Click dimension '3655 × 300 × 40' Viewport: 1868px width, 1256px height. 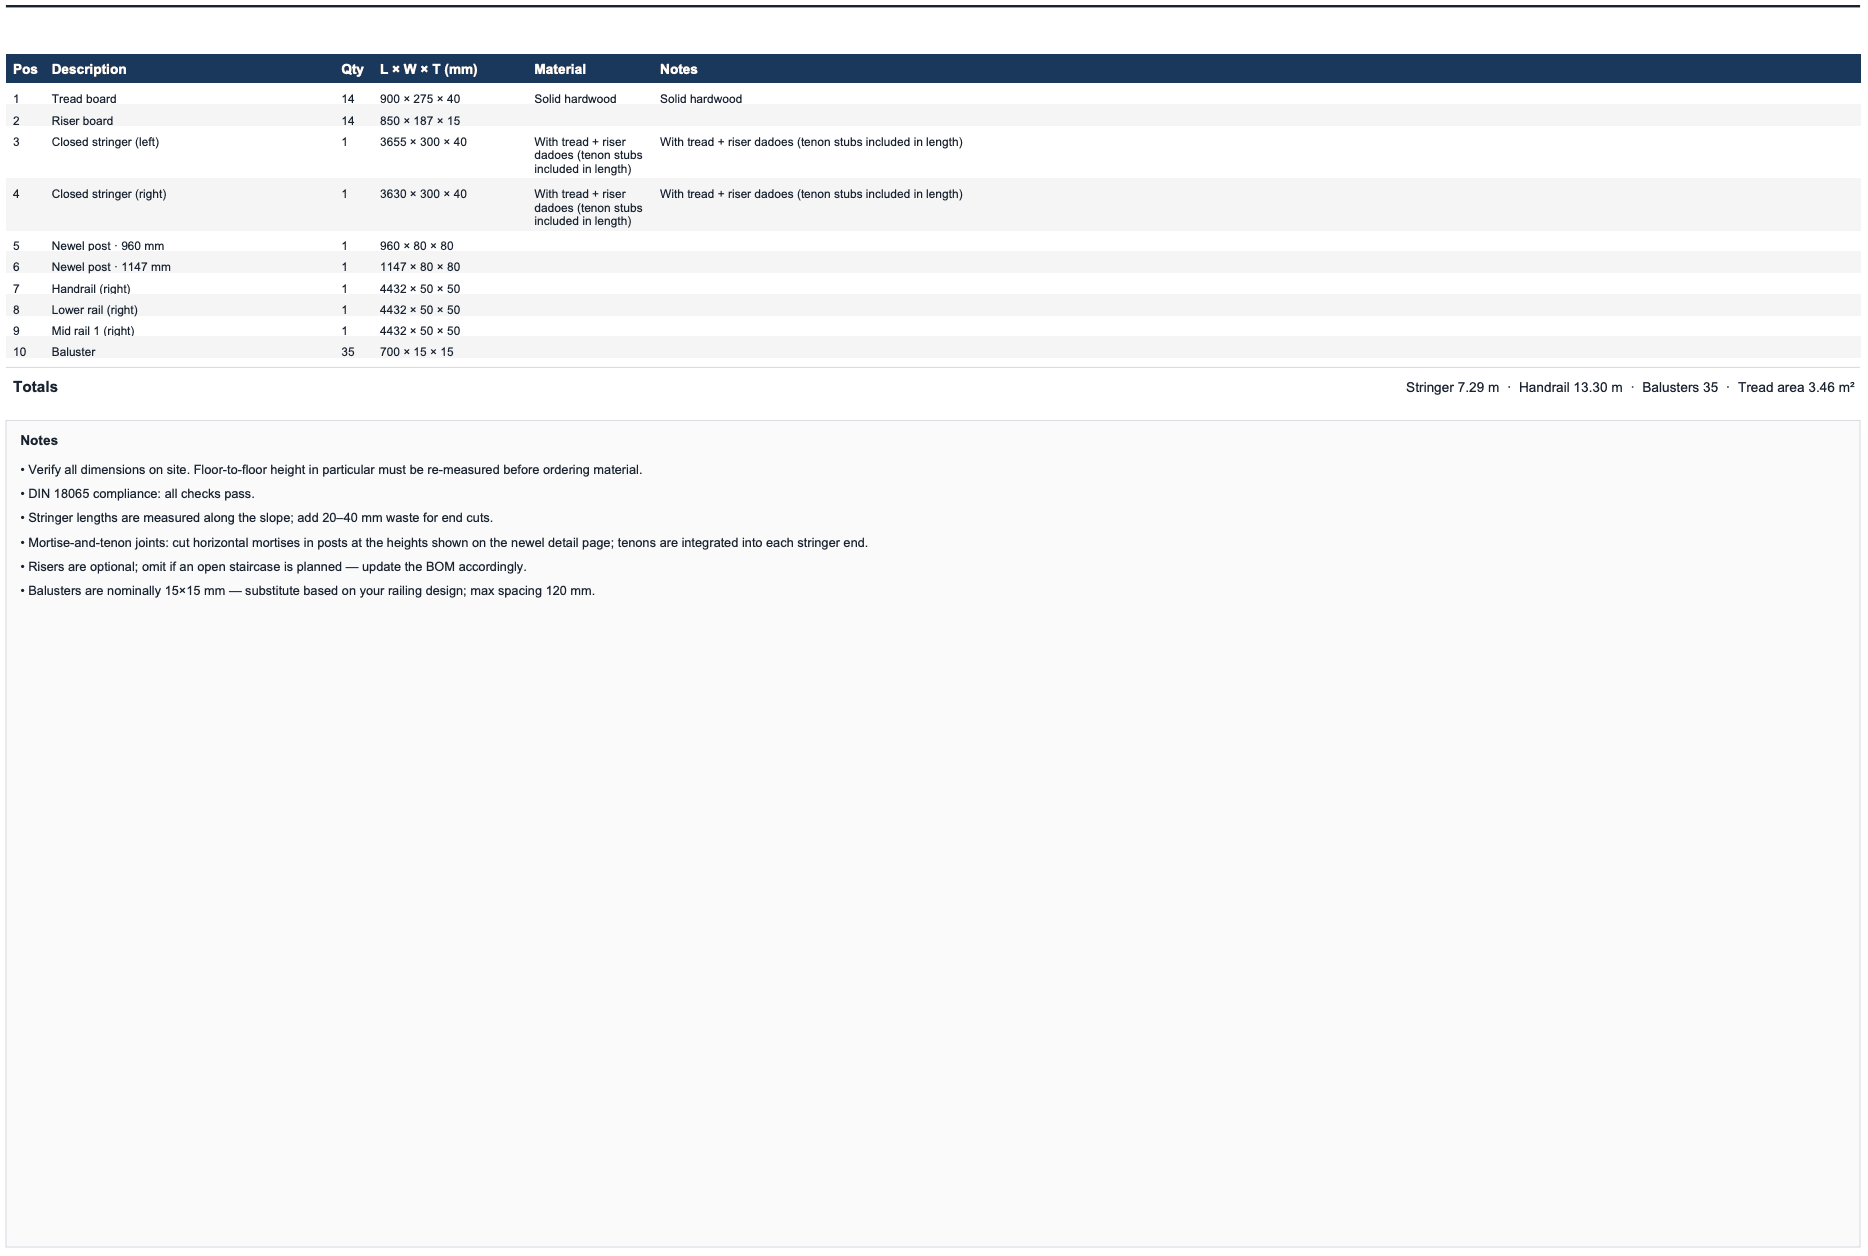coord(423,142)
